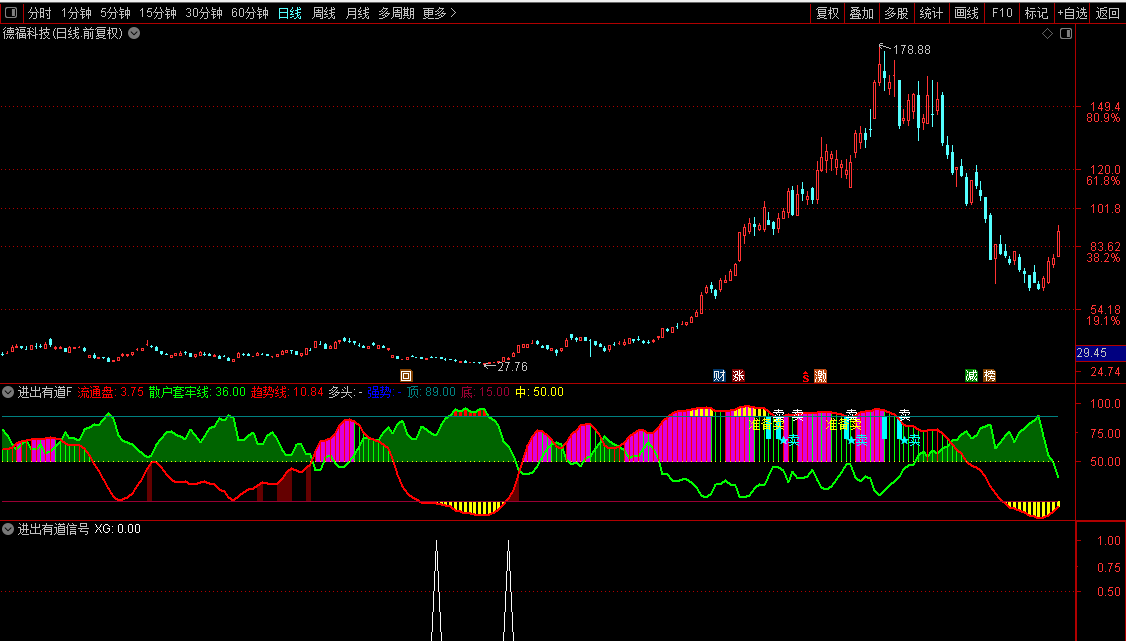Screen dimensions: 1126x641
Task: Click the 178.88 high price label
Action: point(911,50)
